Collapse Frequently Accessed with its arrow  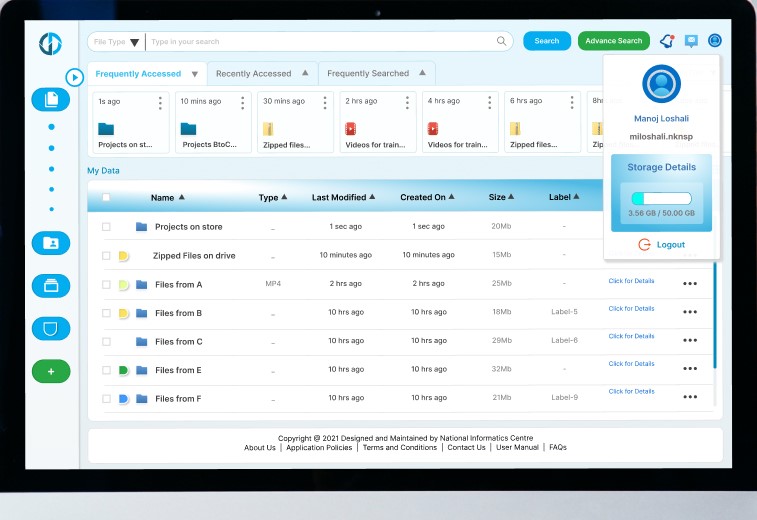(x=195, y=74)
